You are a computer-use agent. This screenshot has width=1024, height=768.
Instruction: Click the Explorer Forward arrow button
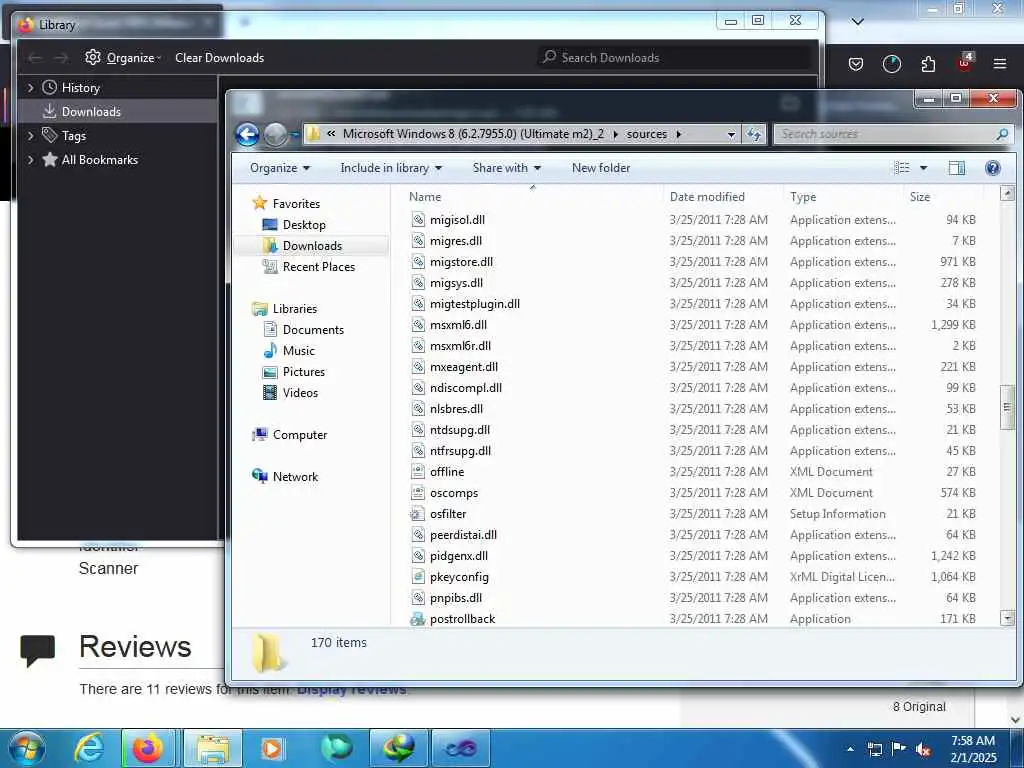coord(276,135)
